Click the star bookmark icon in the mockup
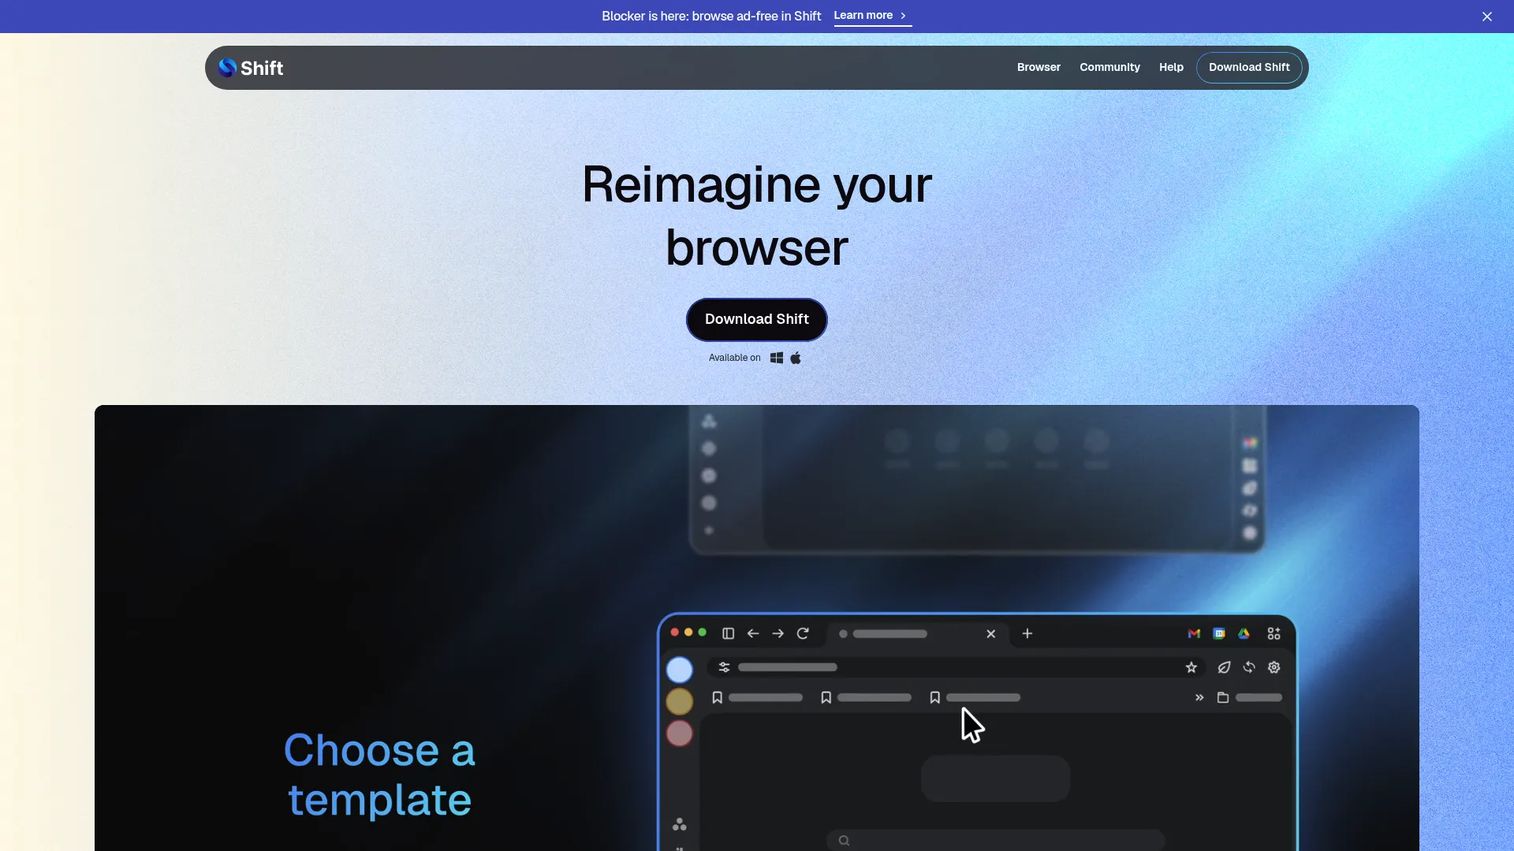 pos(1191,668)
